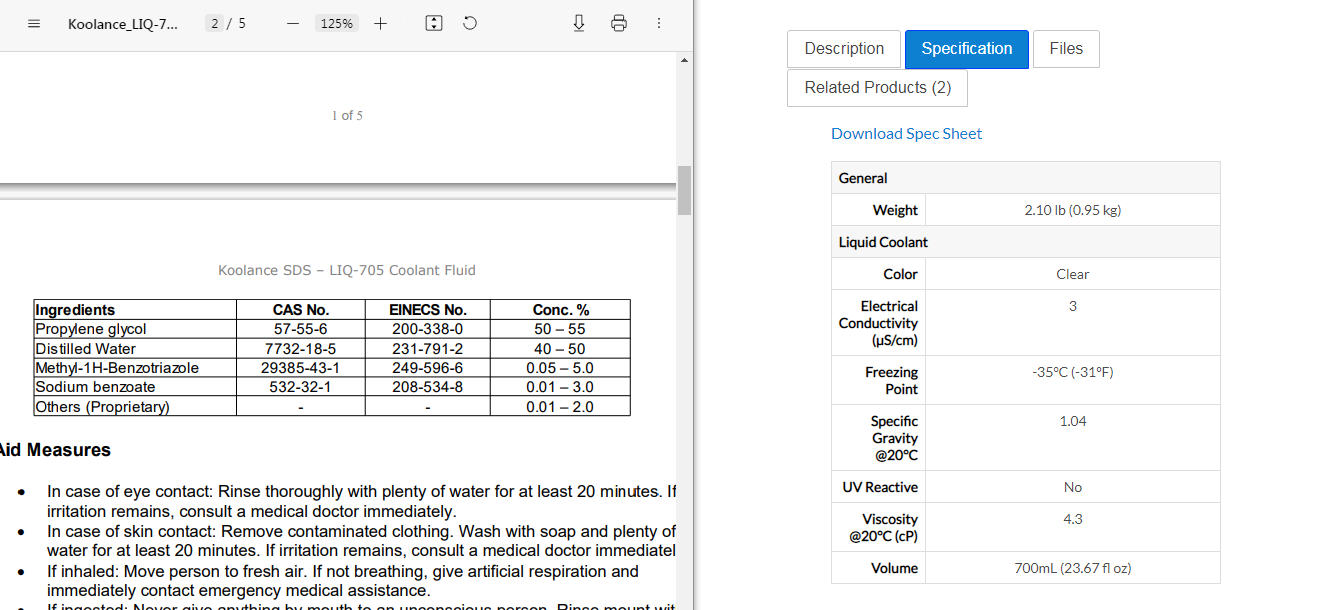Screen dimensions: 1329x610
Task: Click the Koolance SDS LIQ-705 page heading
Action: click(347, 270)
